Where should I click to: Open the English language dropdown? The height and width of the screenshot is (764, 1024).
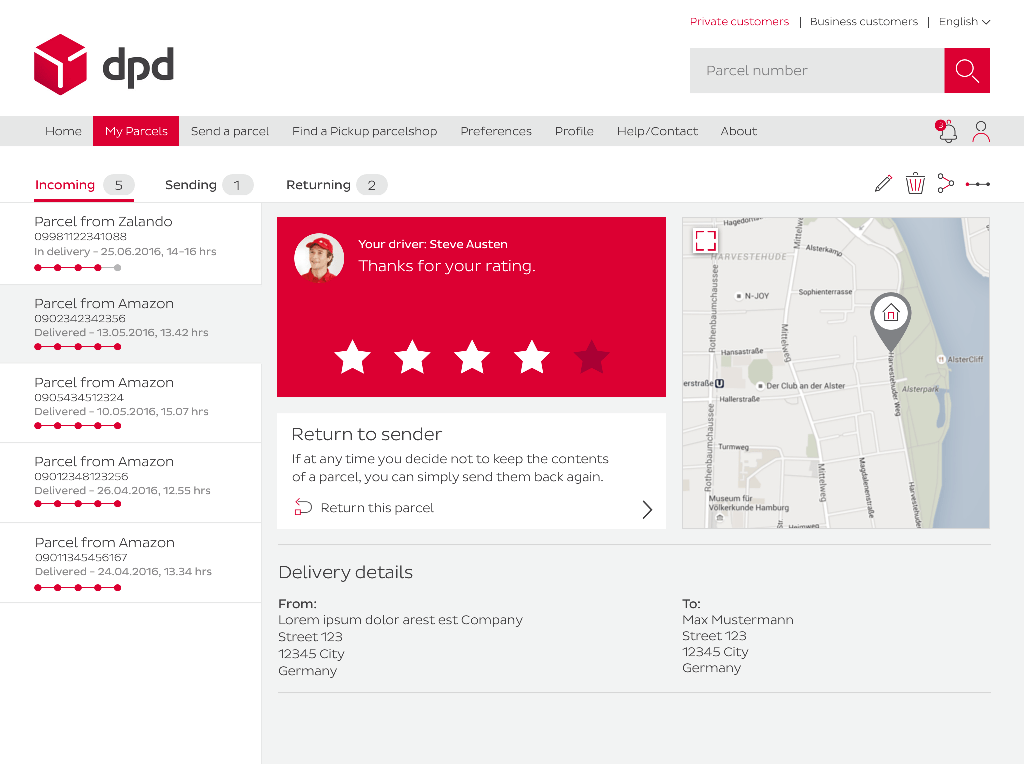click(x=965, y=22)
